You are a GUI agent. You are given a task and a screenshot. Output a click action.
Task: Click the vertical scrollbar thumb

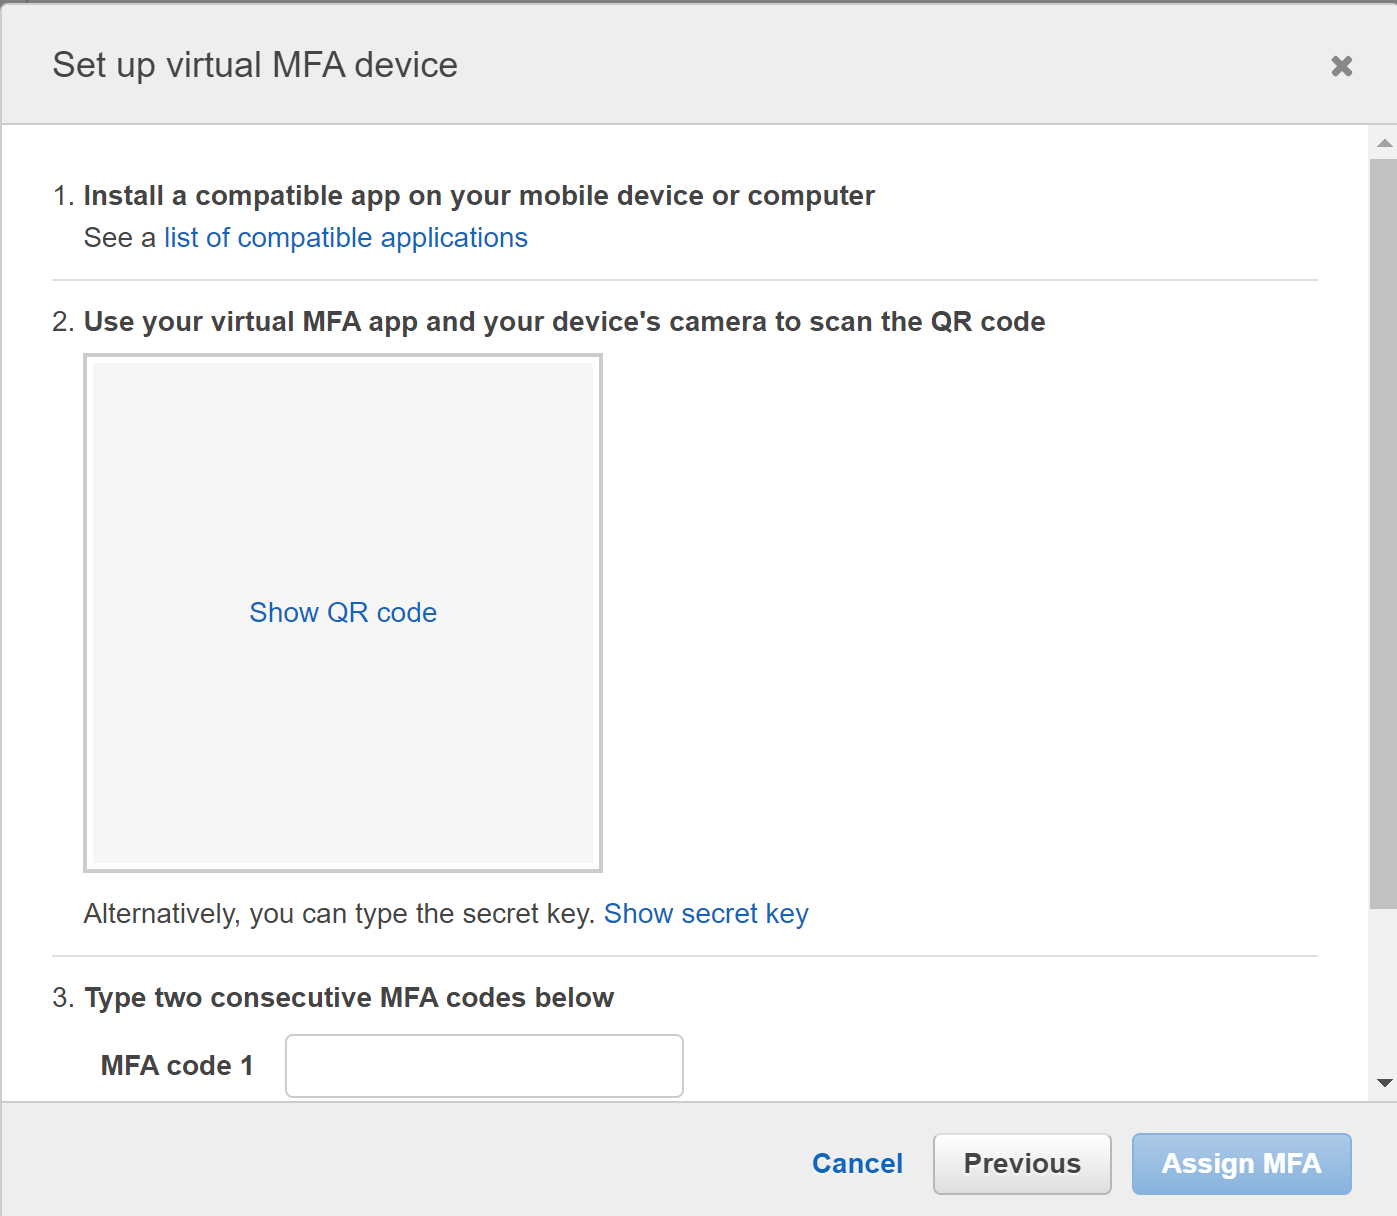[x=1384, y=530]
